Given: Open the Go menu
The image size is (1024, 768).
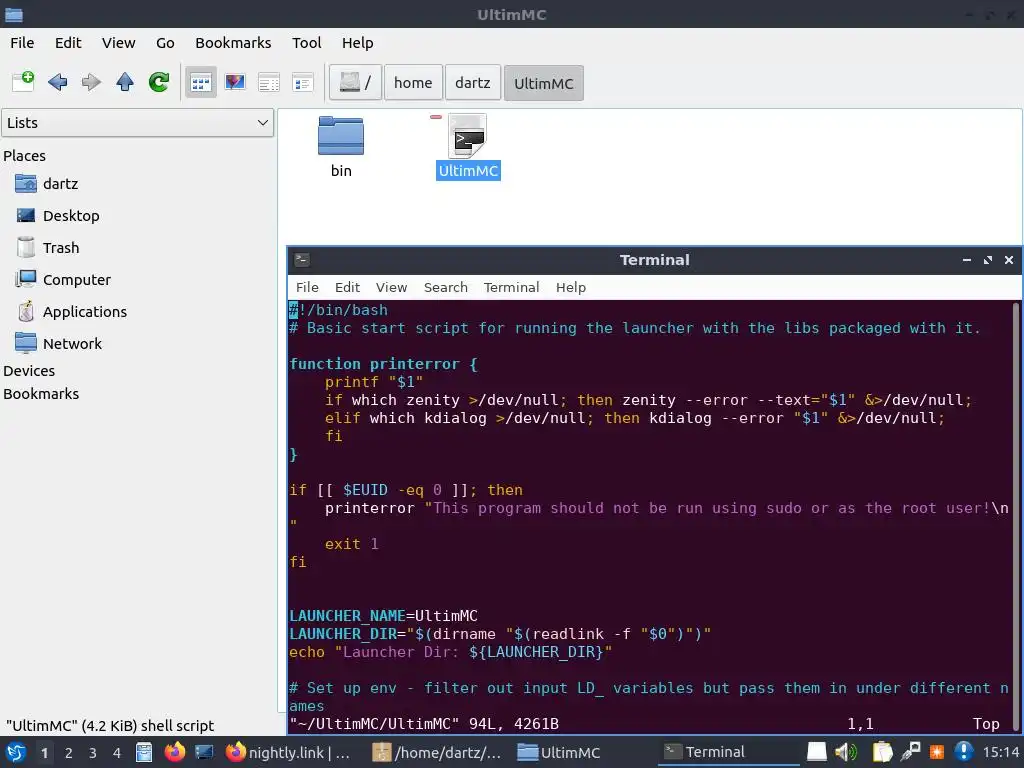Looking at the screenshot, I should [165, 43].
